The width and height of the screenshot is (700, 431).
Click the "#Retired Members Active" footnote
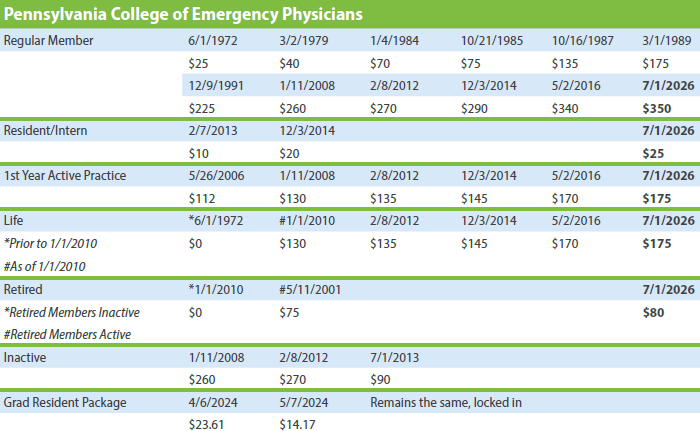(x=66, y=334)
